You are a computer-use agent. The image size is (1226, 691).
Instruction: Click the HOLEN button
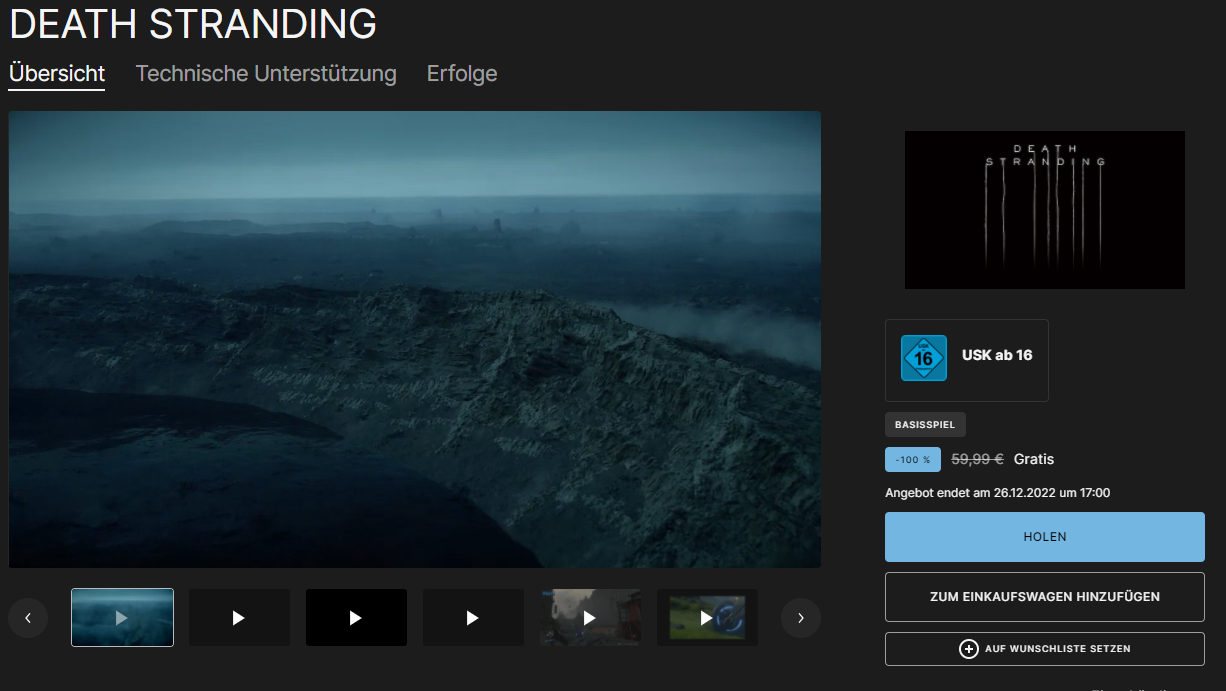pyautogui.click(x=1045, y=537)
